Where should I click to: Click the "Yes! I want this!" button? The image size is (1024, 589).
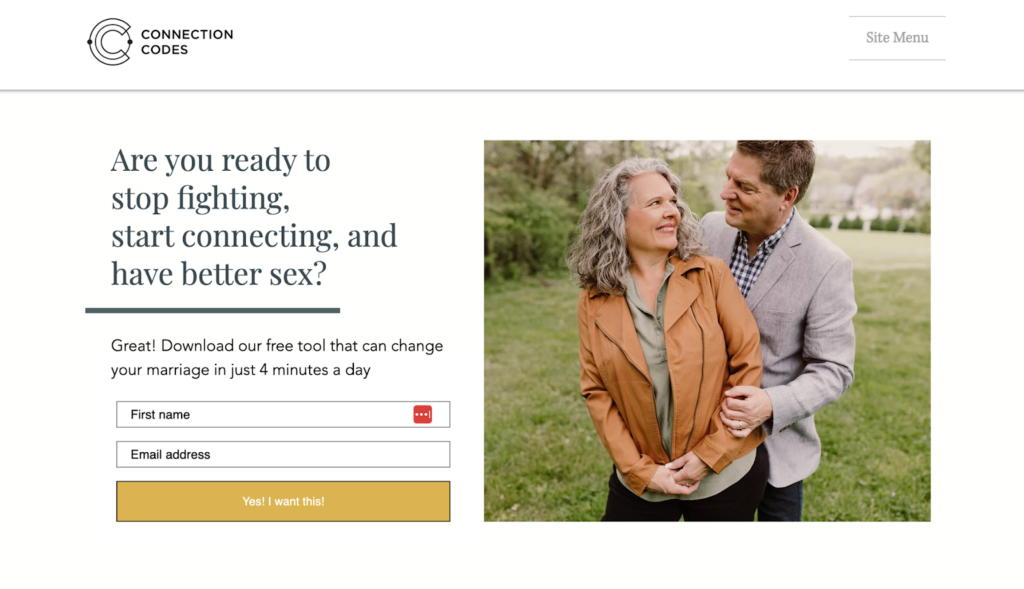point(283,501)
